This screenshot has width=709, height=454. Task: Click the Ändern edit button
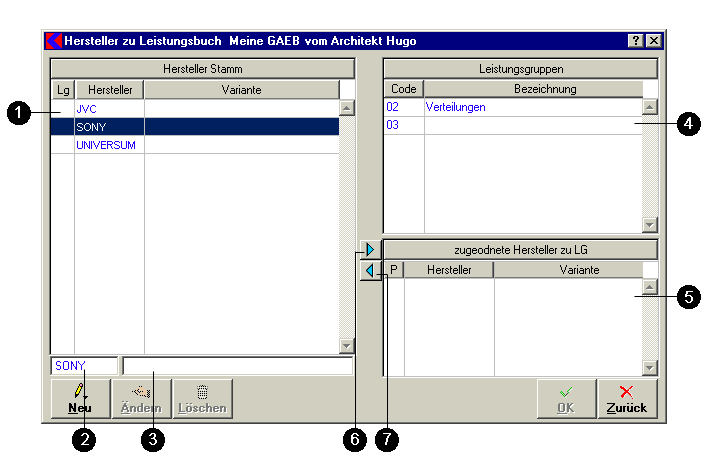point(141,398)
